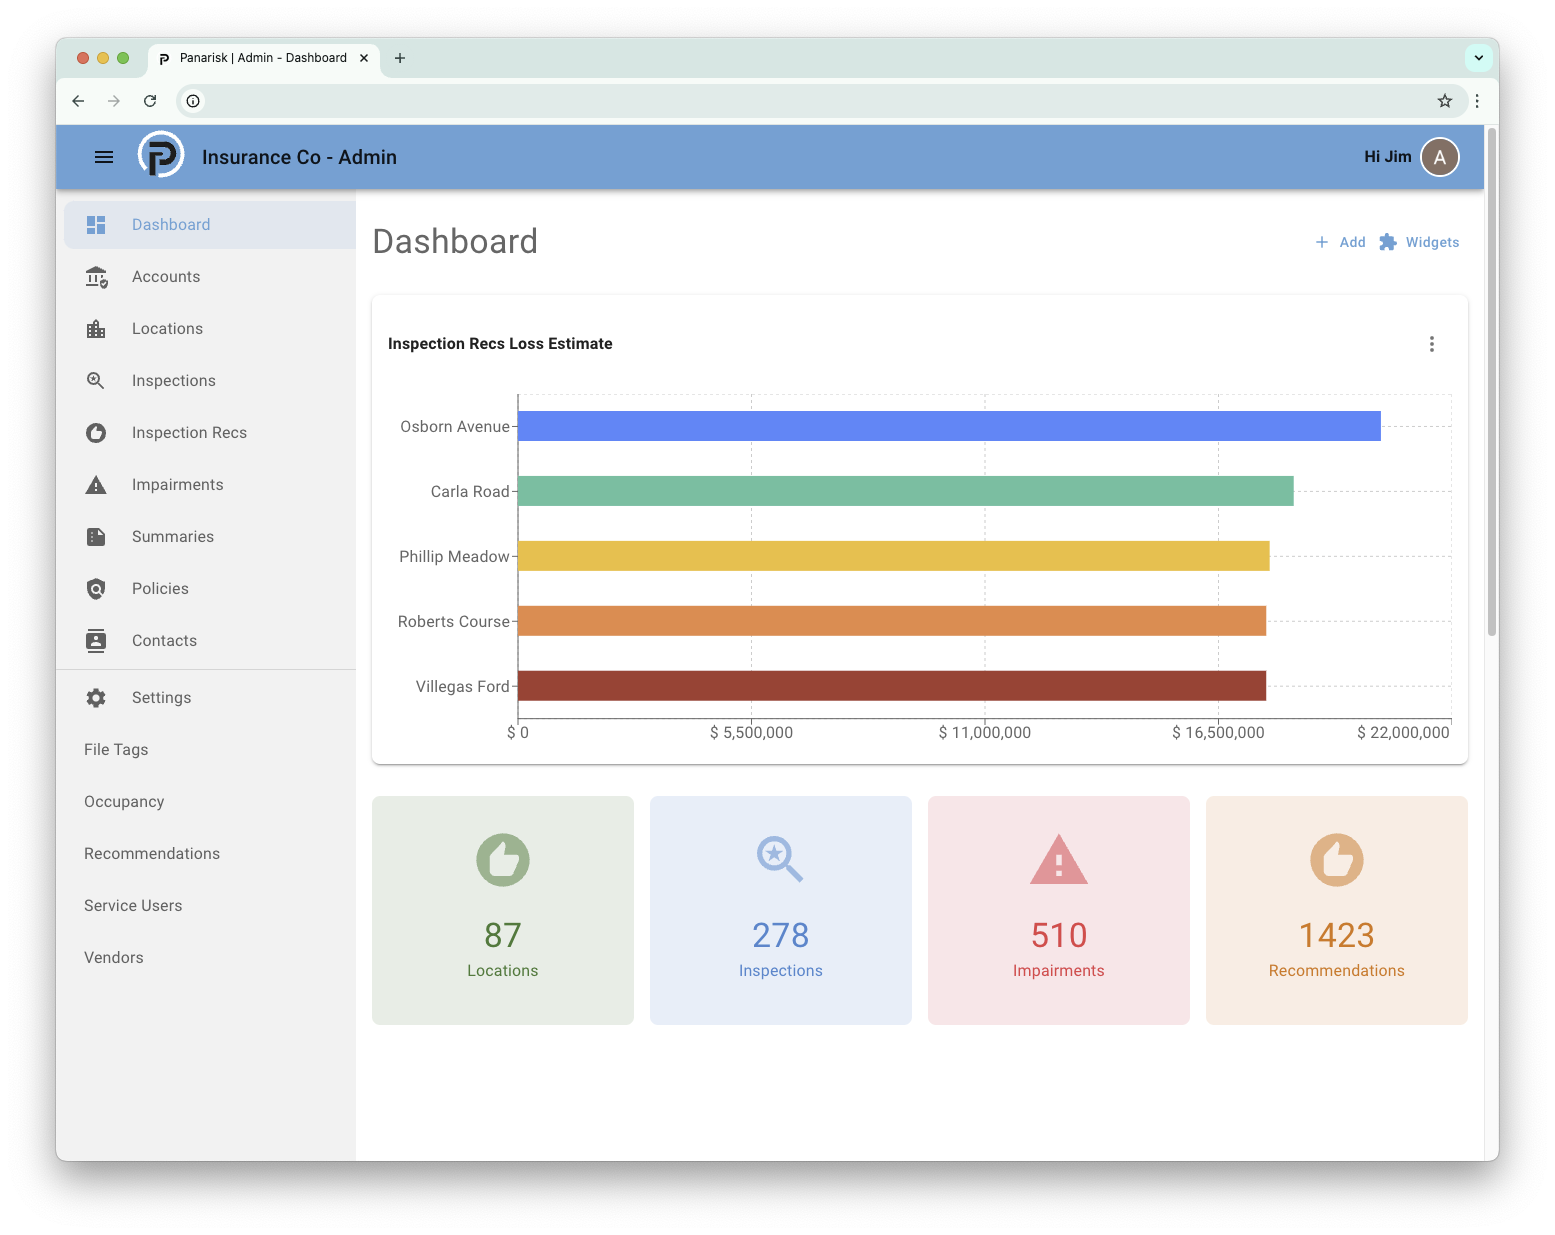Click the Carla Road green bar

pos(906,491)
